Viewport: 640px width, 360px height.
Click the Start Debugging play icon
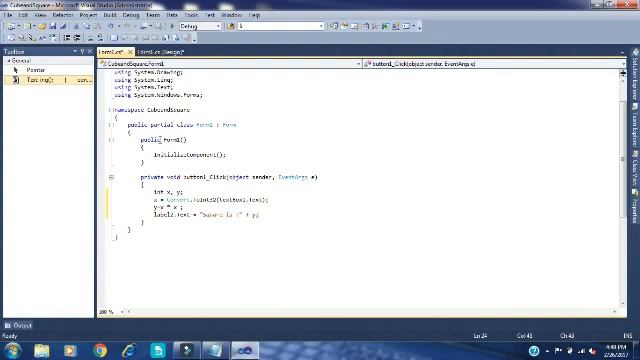172,26
